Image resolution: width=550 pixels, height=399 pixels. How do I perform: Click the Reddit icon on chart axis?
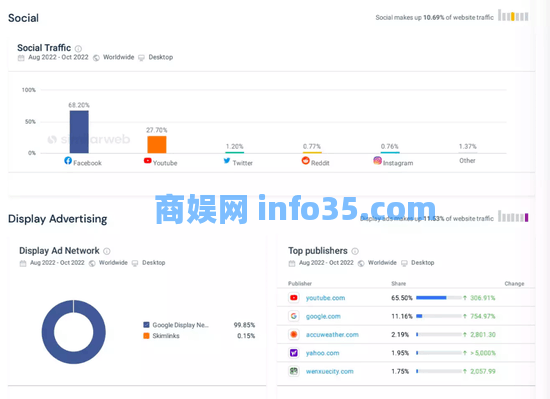[306, 161]
